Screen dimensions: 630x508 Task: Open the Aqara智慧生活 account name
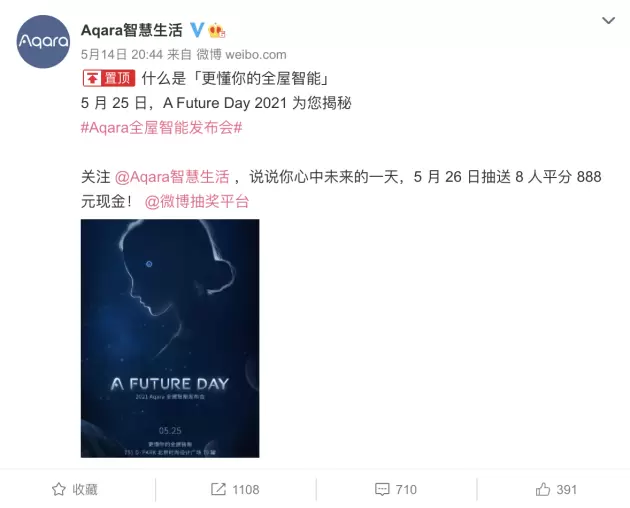[132, 30]
